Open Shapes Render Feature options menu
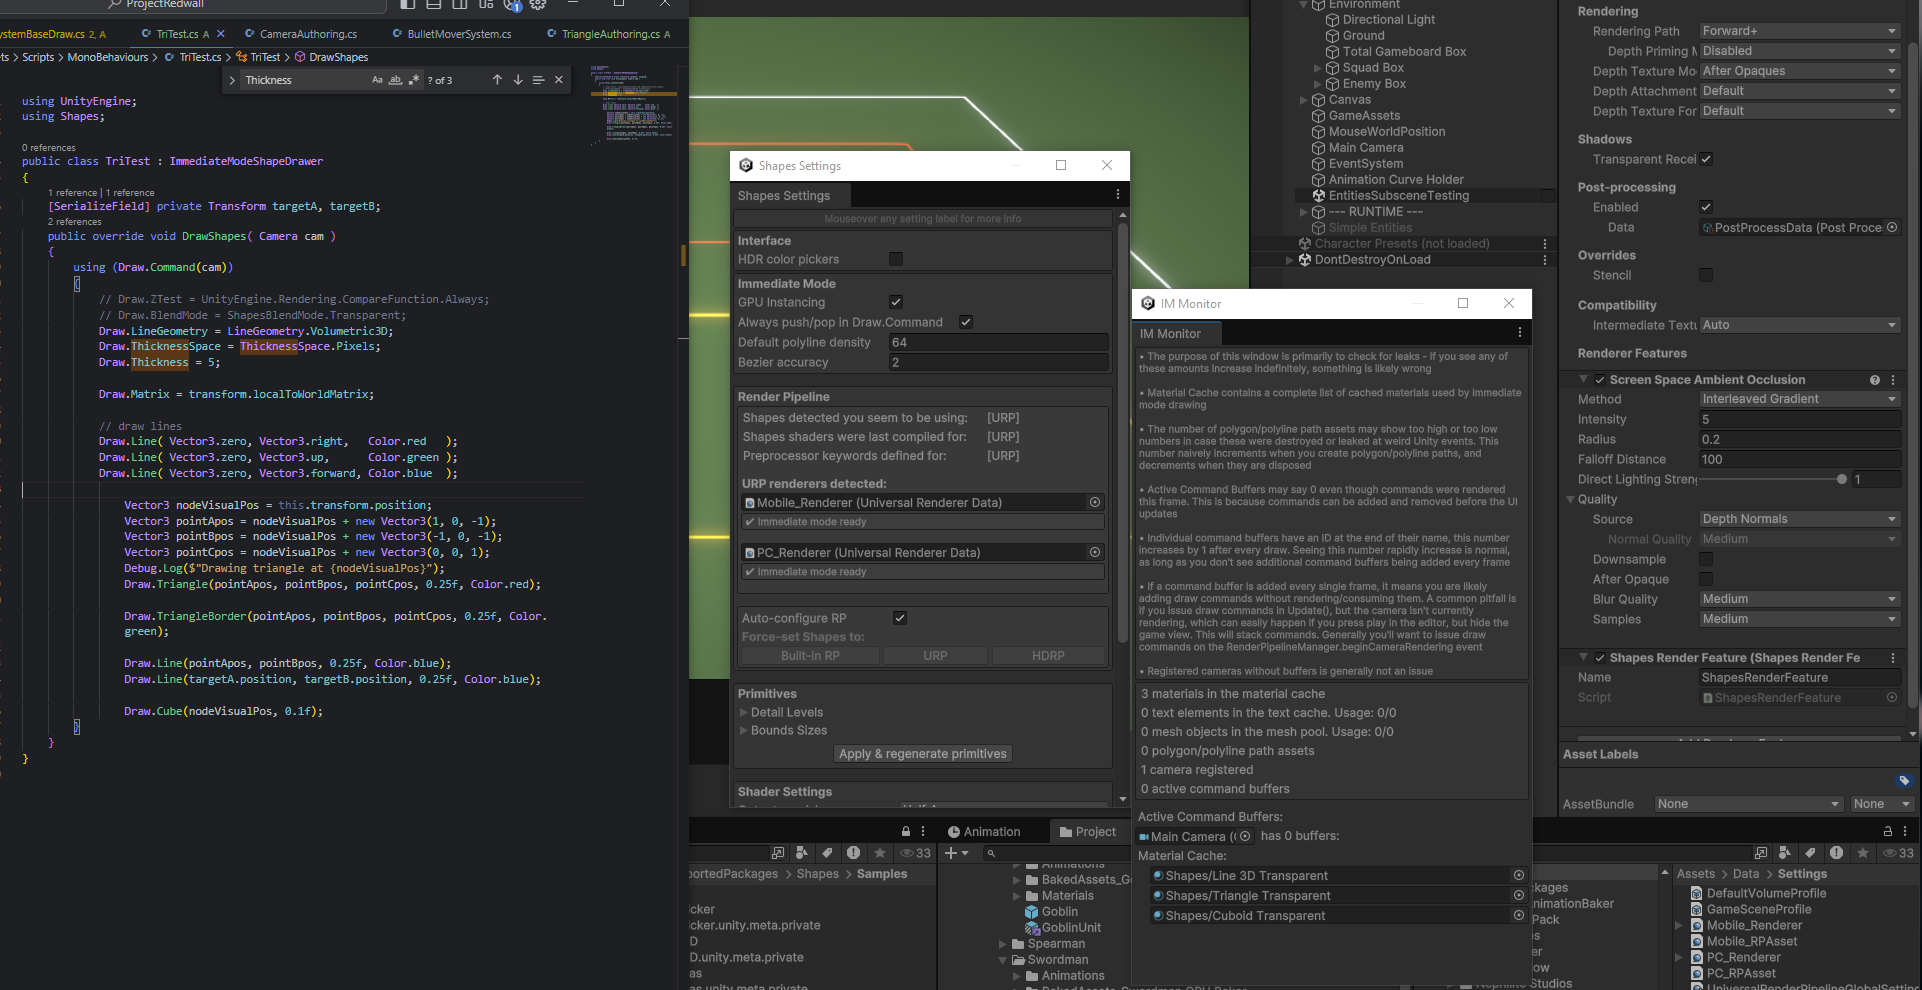The height and width of the screenshot is (990, 1922). click(x=1893, y=658)
